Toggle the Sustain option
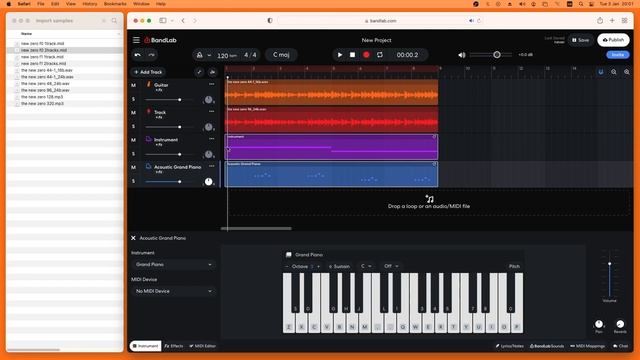This screenshot has height=360, width=640. tap(340, 267)
